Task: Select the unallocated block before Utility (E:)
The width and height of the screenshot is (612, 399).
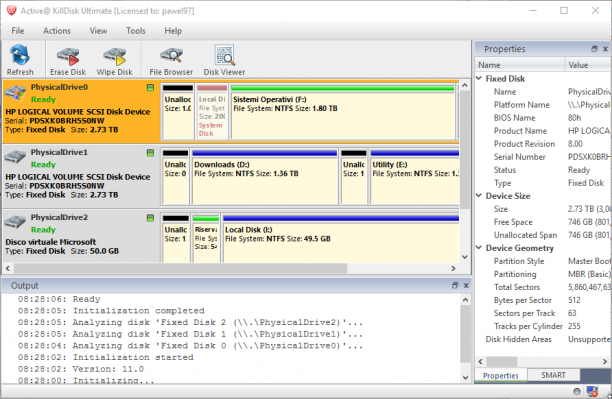Action: tap(354, 177)
